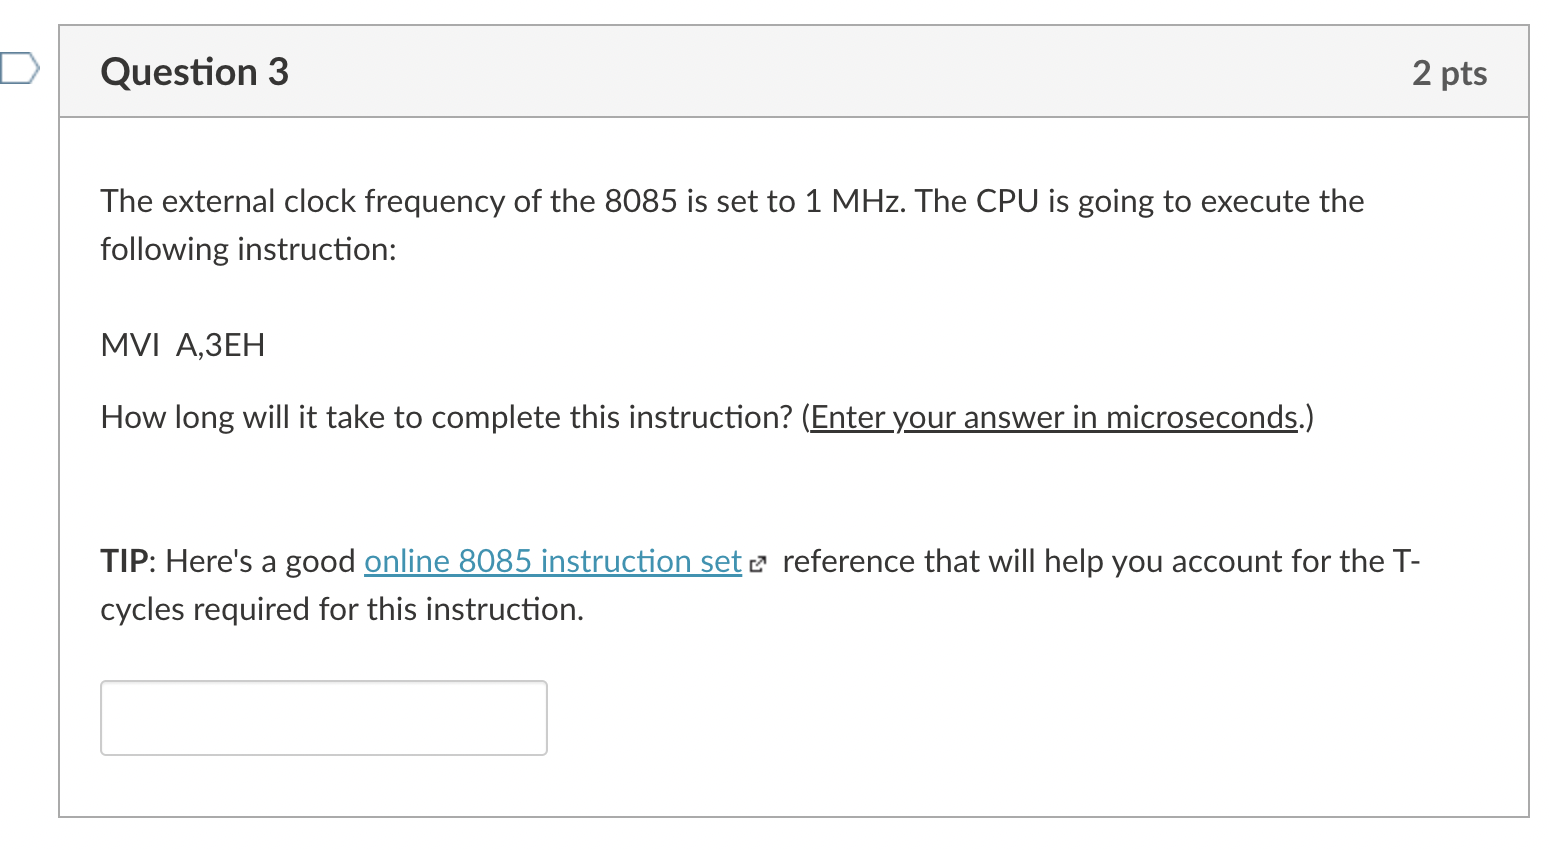
Task: Click the external link icon beside the reference link
Action: click(757, 564)
